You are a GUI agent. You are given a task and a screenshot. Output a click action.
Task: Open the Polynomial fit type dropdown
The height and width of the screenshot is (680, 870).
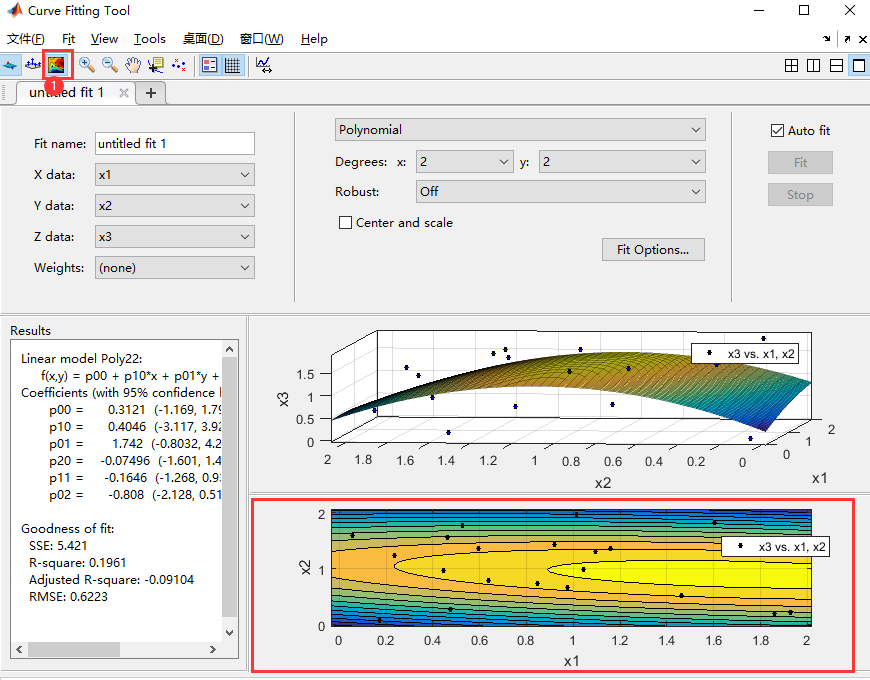coord(520,130)
